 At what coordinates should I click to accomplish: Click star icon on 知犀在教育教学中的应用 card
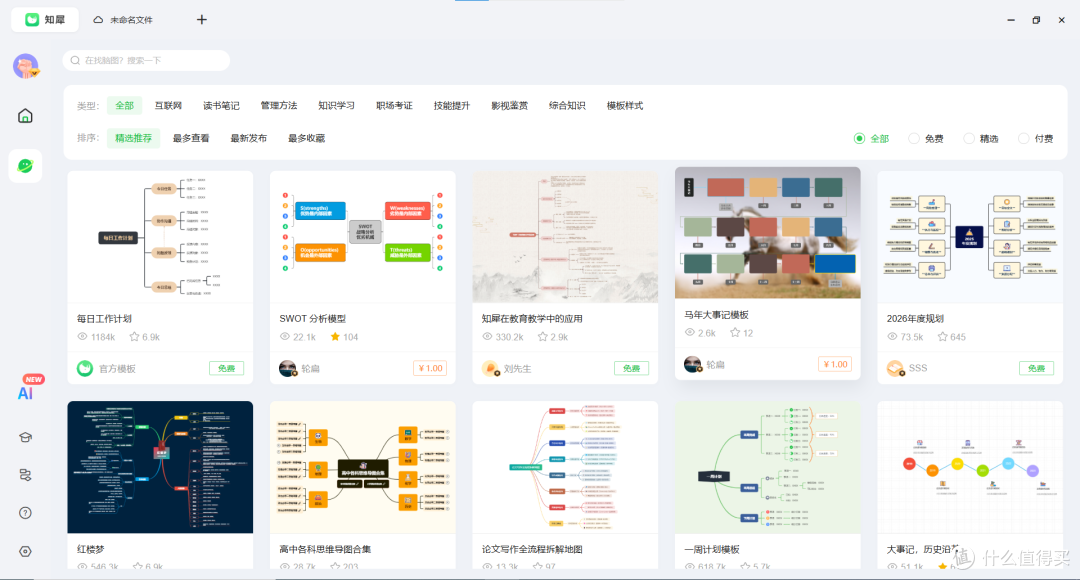click(x=543, y=337)
